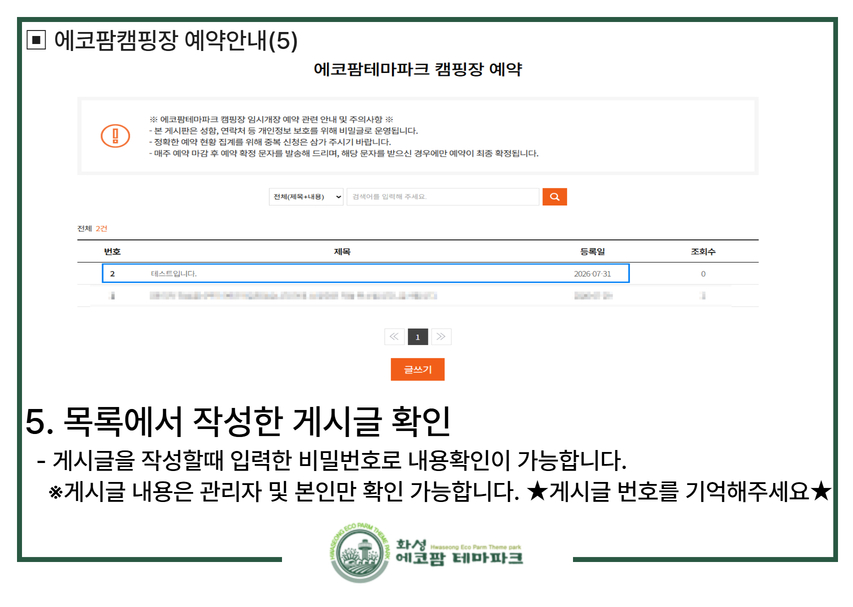This screenshot has height=607, width=853.
Task: Click the 전체 2건 total count text
Action: point(92,228)
